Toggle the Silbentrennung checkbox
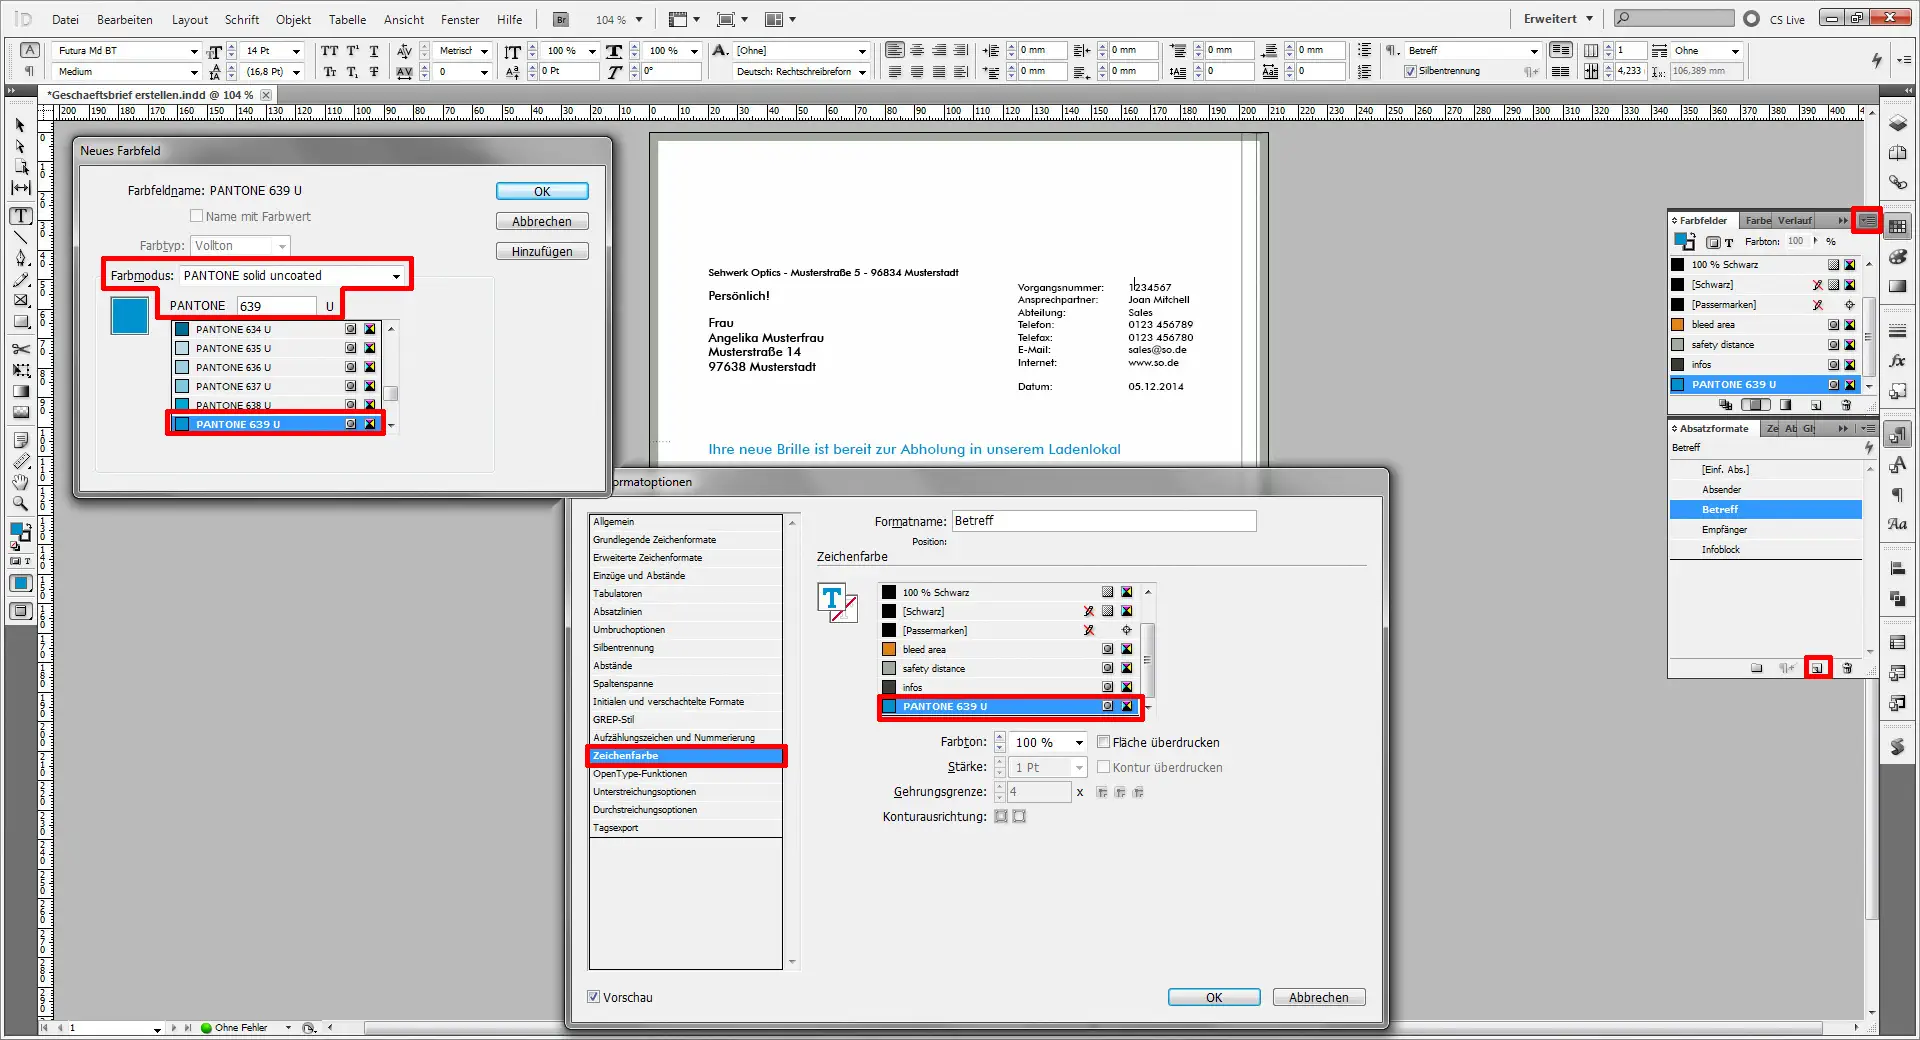Image resolution: width=1920 pixels, height=1040 pixels. point(1410,71)
